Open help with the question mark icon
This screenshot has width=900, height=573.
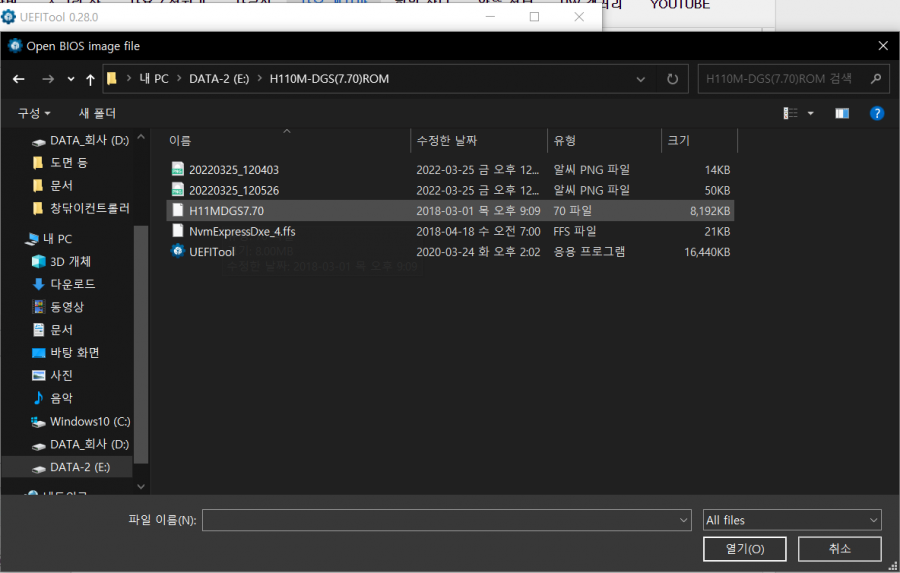click(876, 113)
